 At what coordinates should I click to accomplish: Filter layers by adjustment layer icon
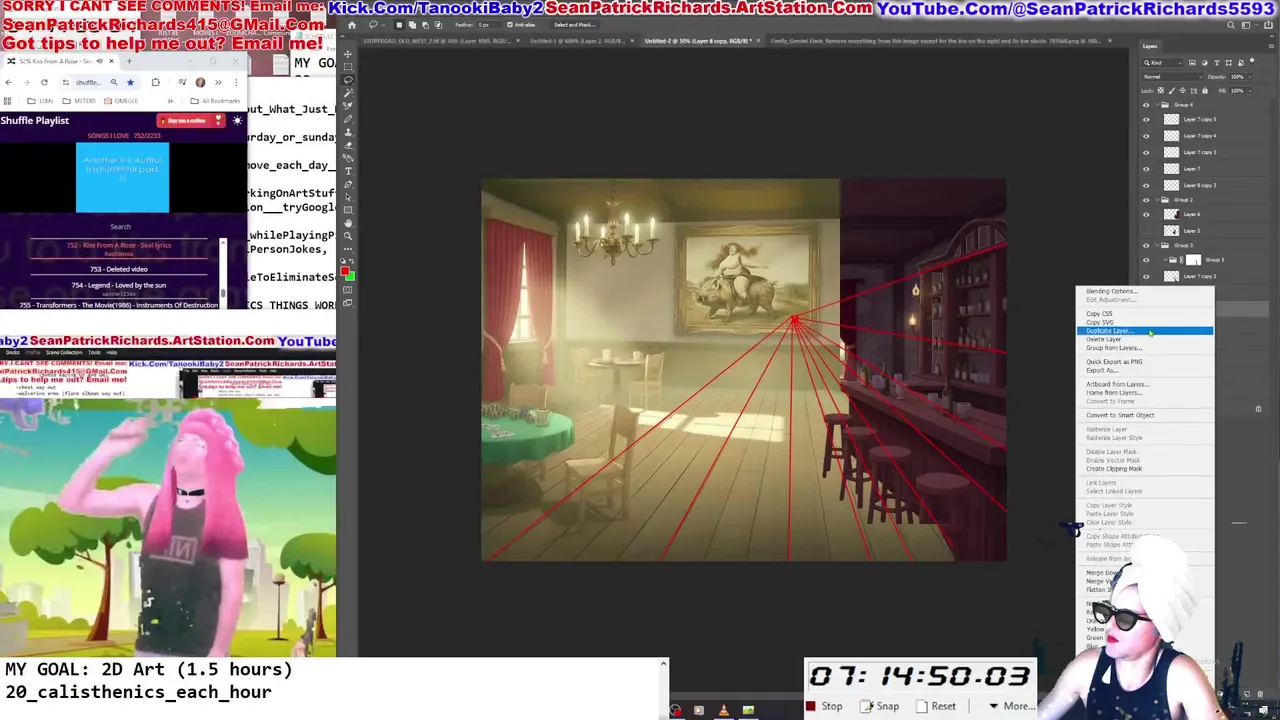click(x=1205, y=63)
